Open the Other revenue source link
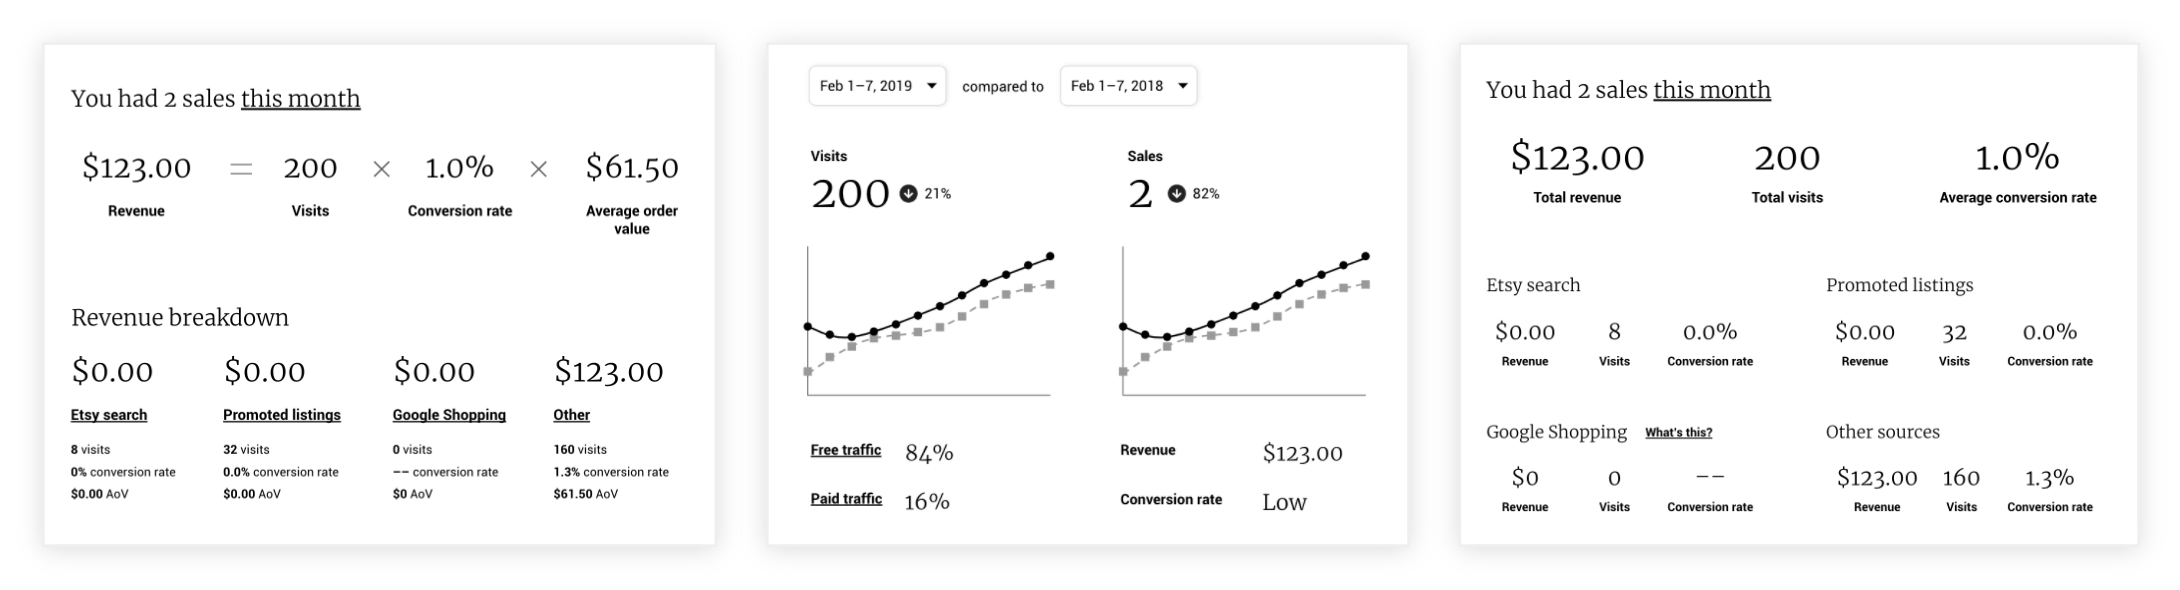Viewport: 2180px width, 590px height. pos(572,415)
